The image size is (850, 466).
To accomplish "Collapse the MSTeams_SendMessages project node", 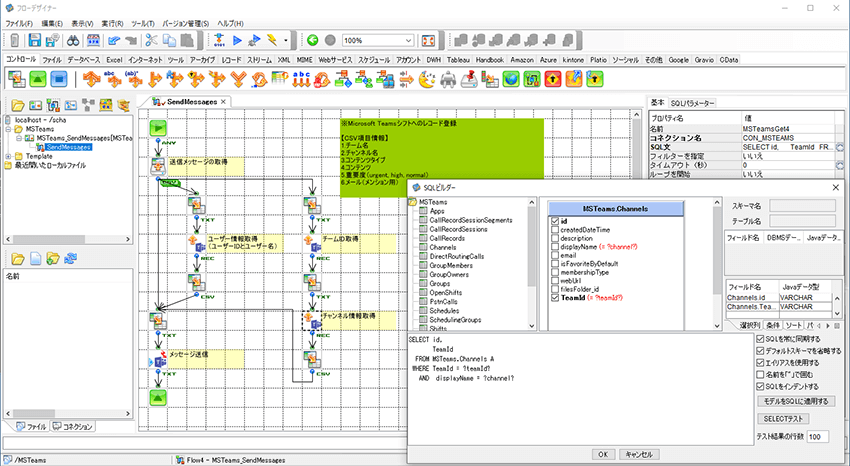I will tap(19, 138).
